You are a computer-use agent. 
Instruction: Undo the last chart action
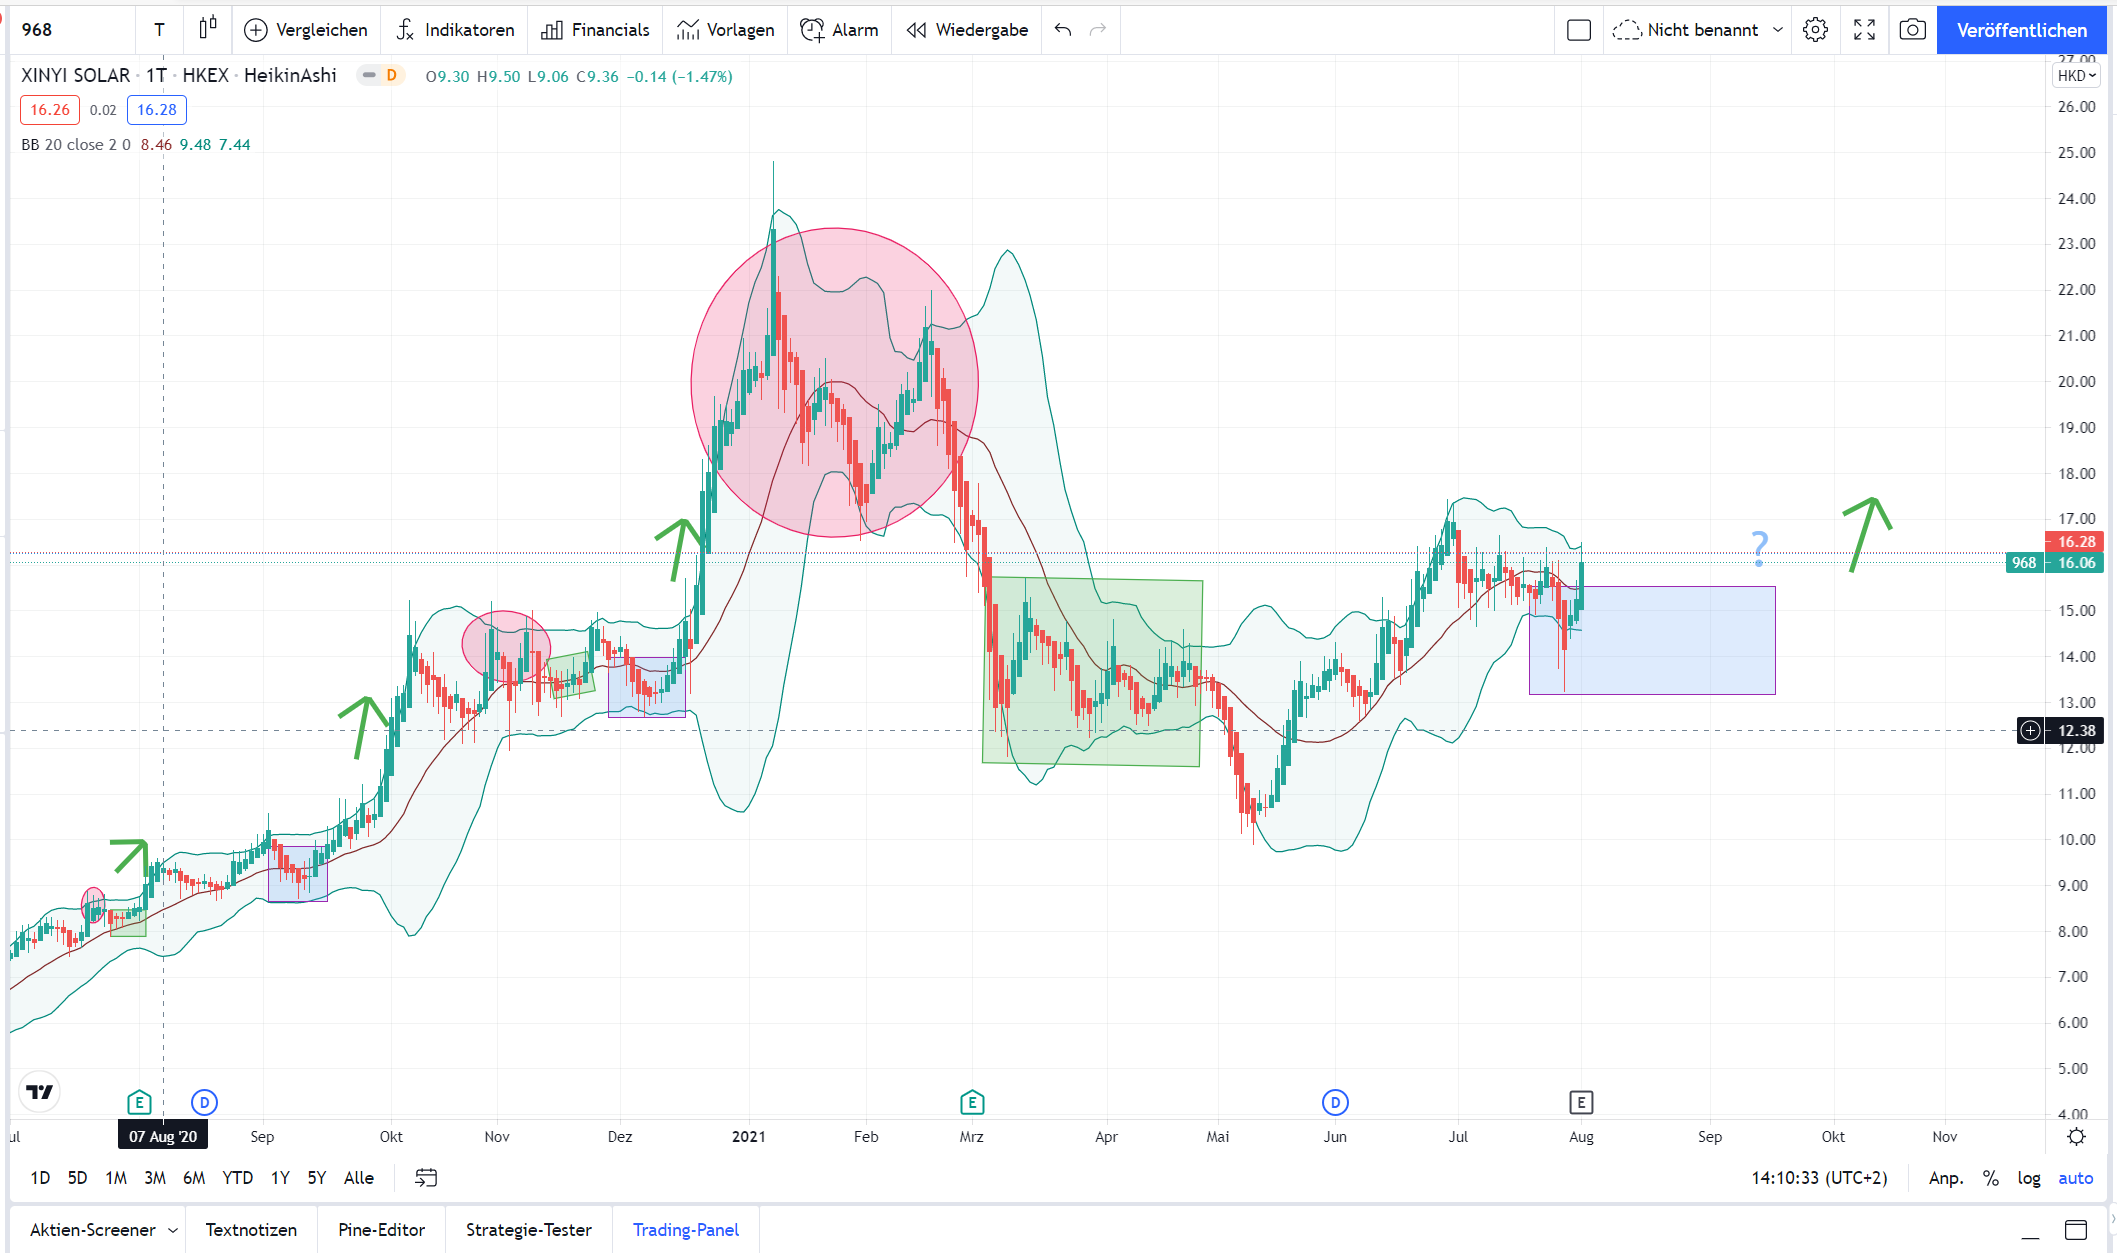pos(1061,30)
